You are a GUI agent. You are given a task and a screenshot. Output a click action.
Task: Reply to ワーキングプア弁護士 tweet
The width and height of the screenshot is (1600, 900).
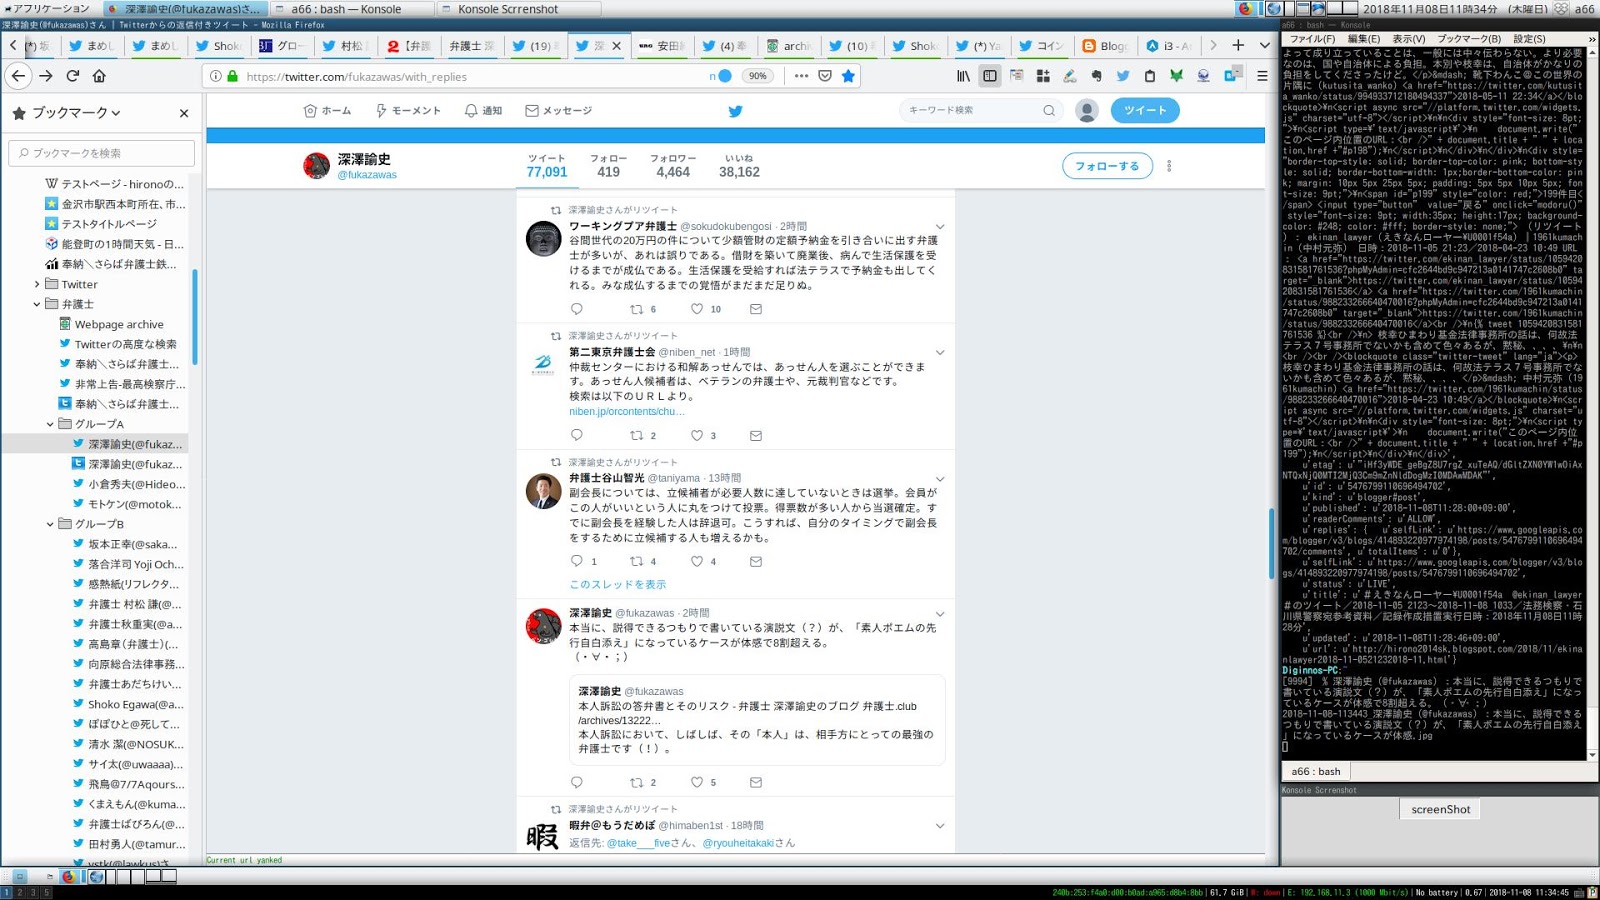click(576, 309)
